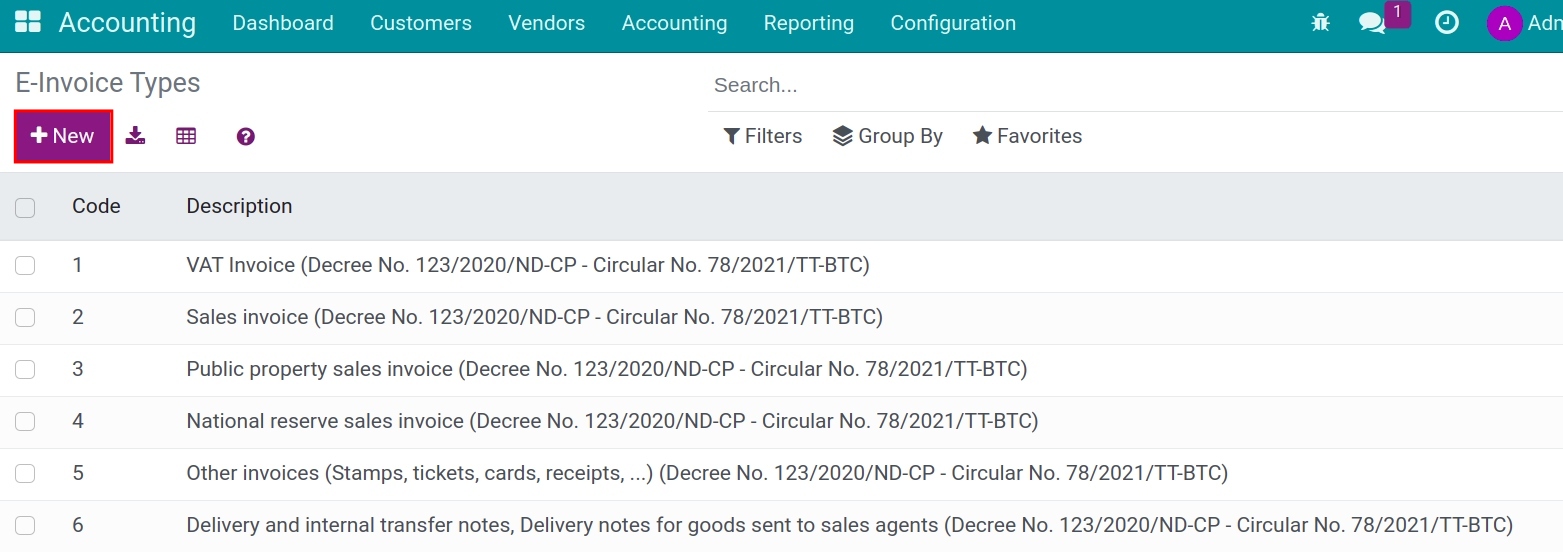This screenshot has width=1563, height=552.
Task: Open the Accounting menu item
Action: click(675, 23)
